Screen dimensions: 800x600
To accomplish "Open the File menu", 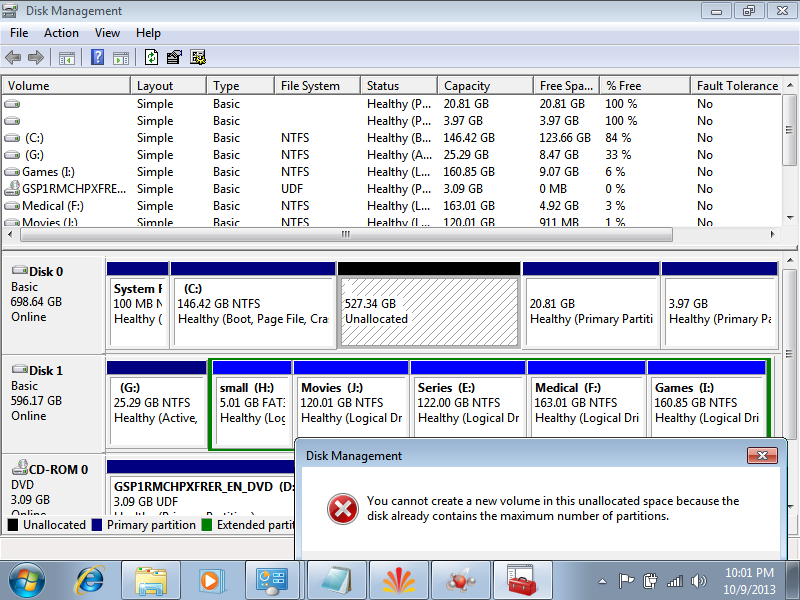I will (18, 32).
